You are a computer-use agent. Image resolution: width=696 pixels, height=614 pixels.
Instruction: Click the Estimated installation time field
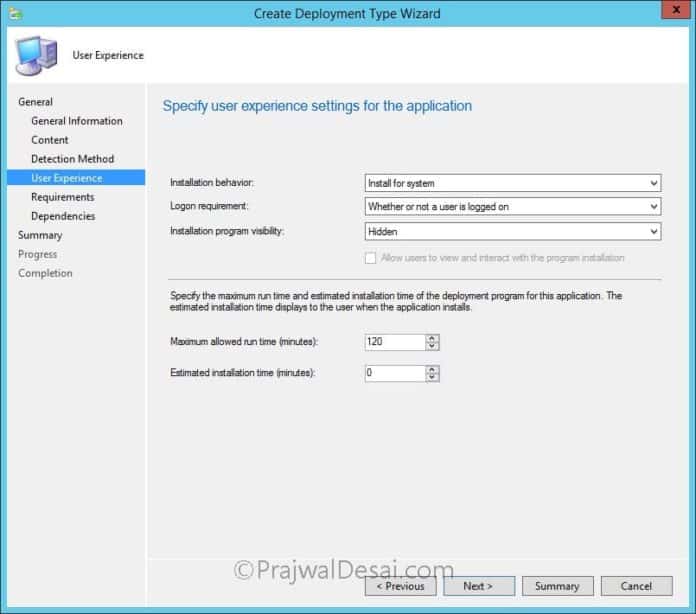[x=395, y=373]
